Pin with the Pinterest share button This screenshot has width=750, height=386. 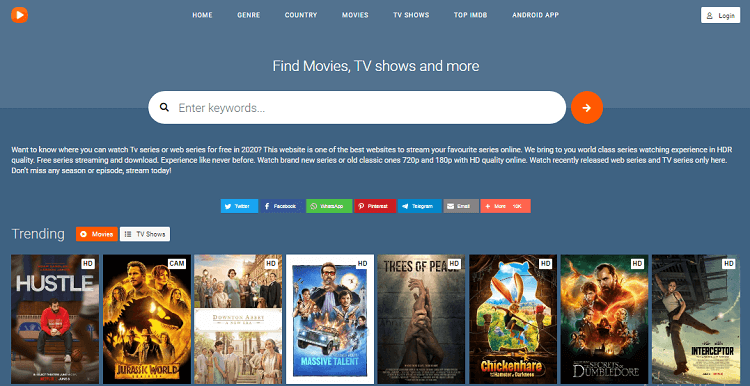coord(375,206)
